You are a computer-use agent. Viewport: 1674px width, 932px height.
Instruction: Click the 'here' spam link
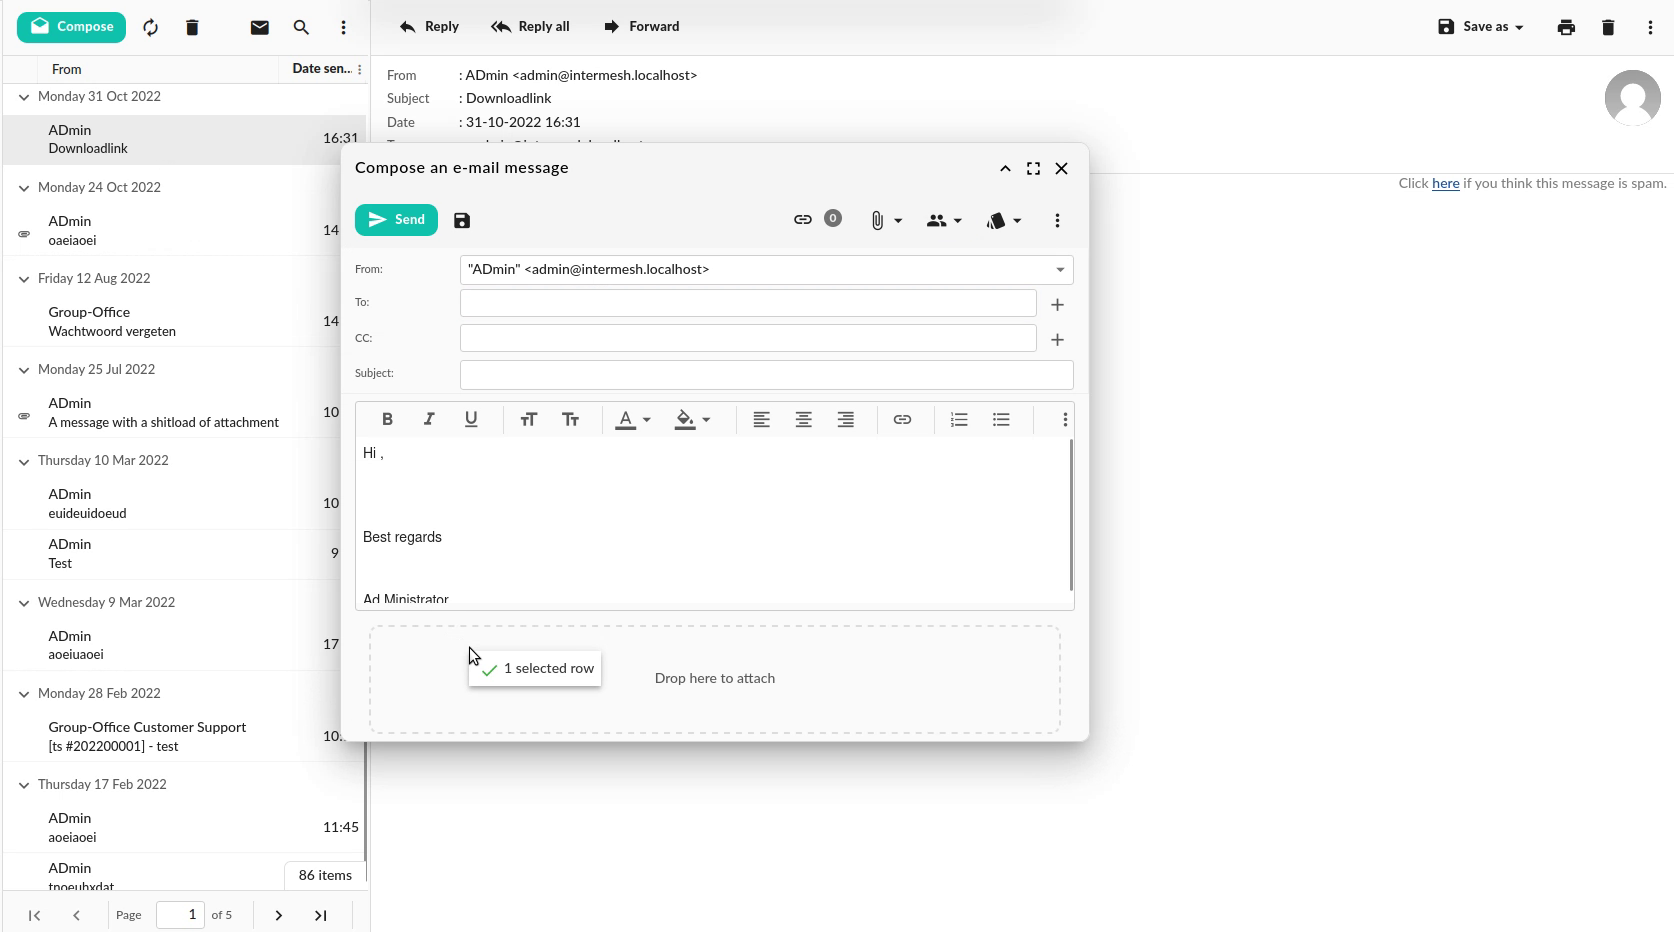pos(1445,184)
